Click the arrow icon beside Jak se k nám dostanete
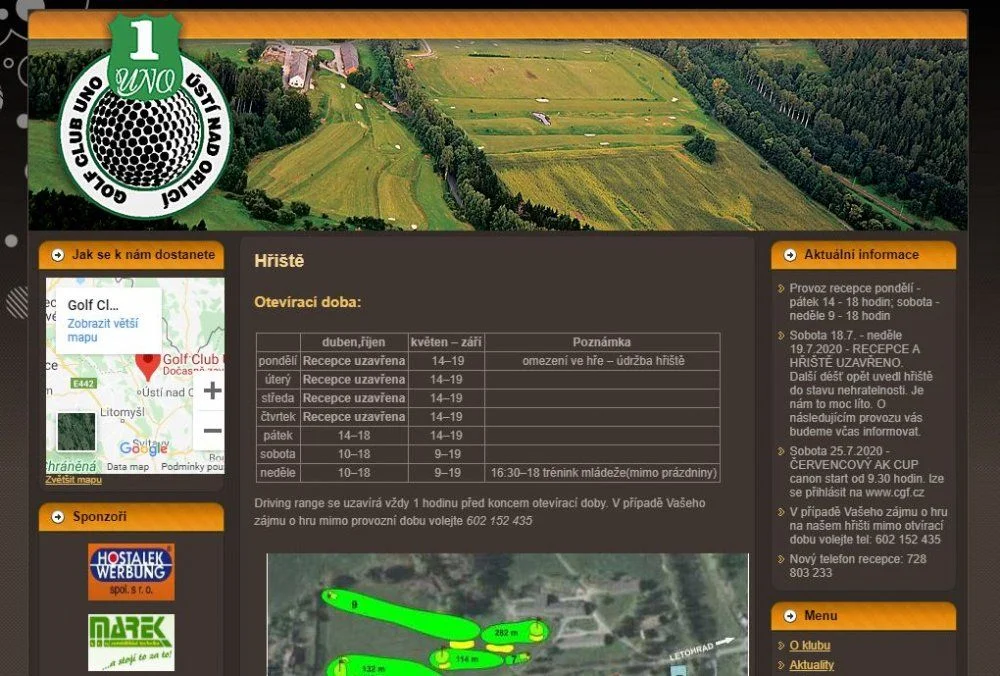The image size is (1000, 676). tap(57, 255)
